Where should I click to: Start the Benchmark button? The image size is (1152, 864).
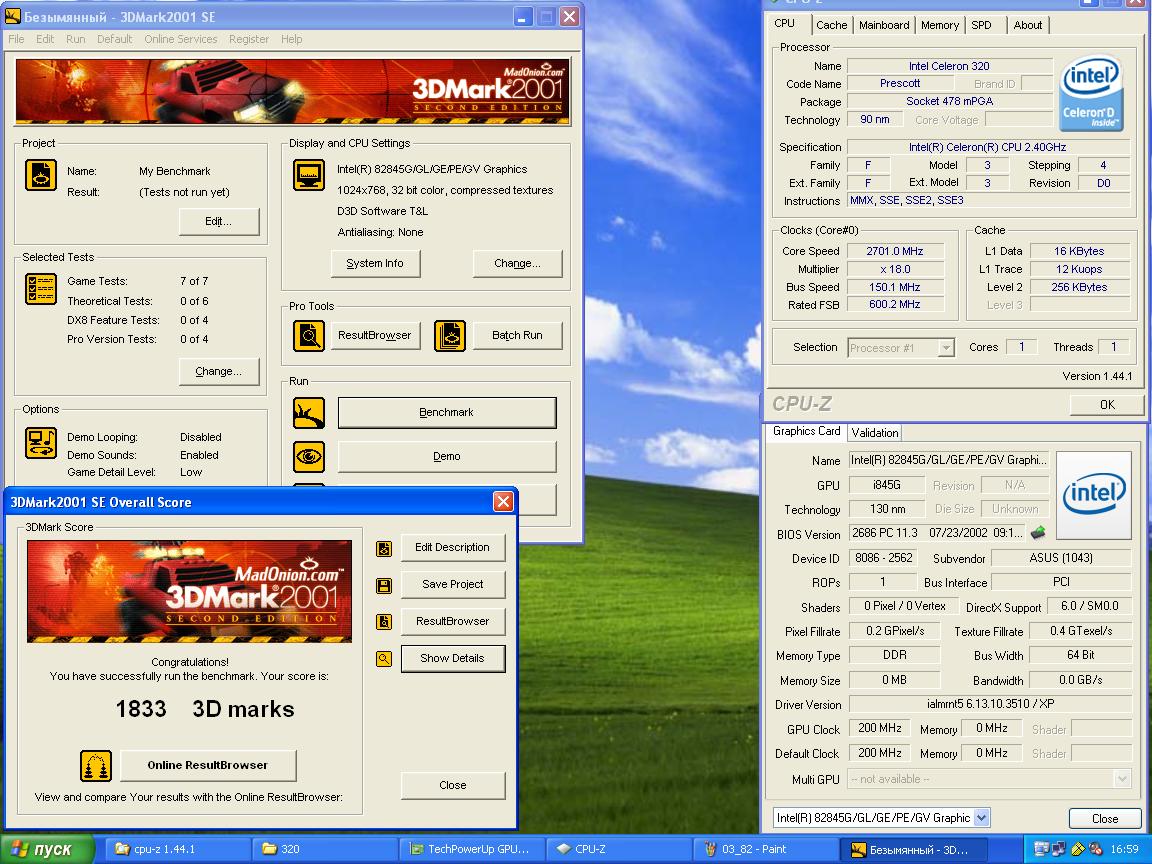(x=447, y=413)
